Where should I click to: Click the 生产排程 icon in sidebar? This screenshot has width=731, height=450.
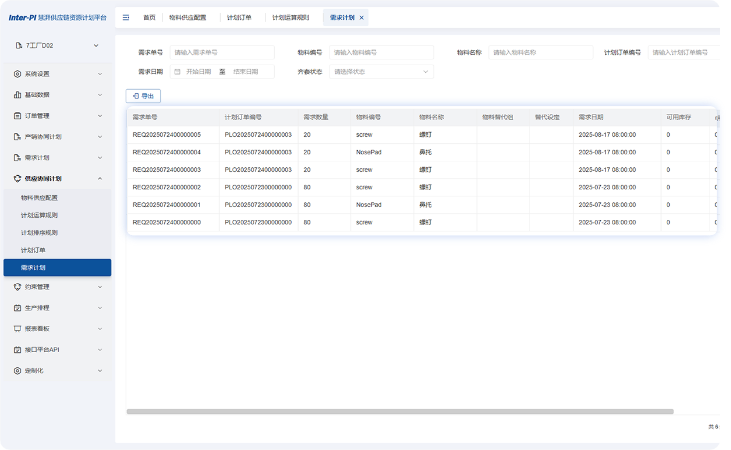[x=17, y=307]
